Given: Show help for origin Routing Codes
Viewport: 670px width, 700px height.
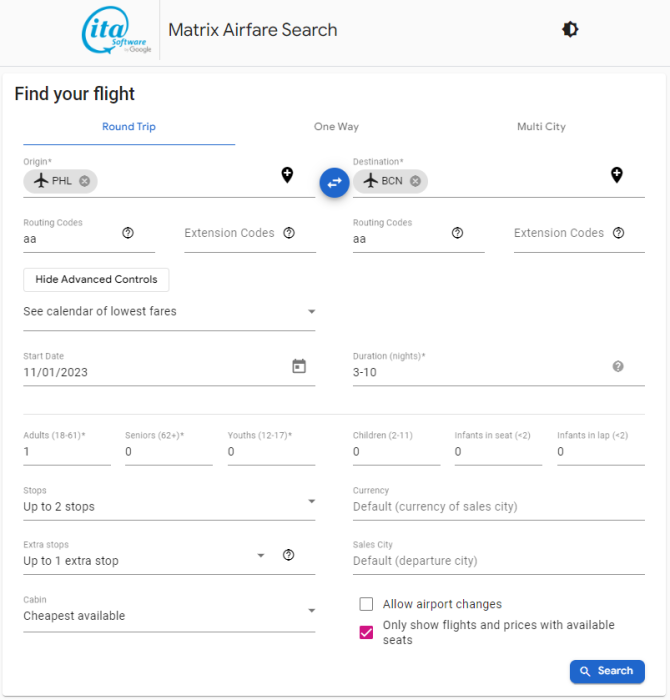Looking at the screenshot, I should click(x=128, y=233).
